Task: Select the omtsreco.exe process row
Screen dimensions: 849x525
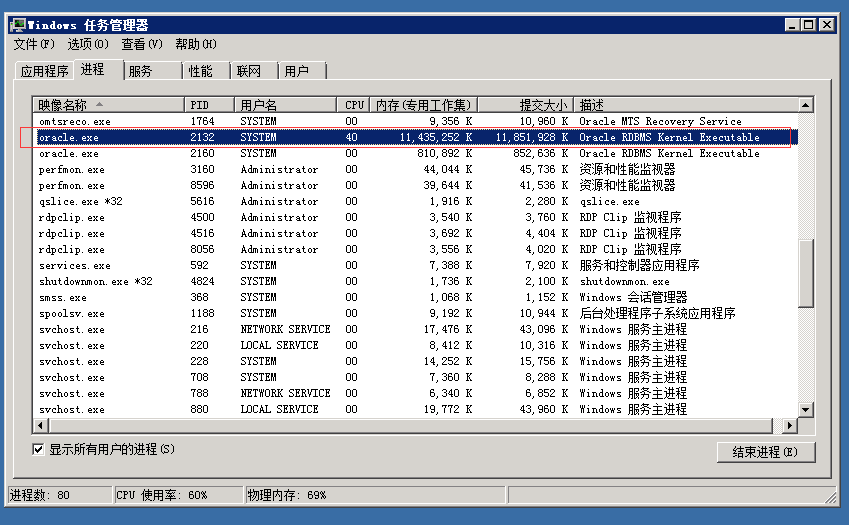Action: [415, 121]
